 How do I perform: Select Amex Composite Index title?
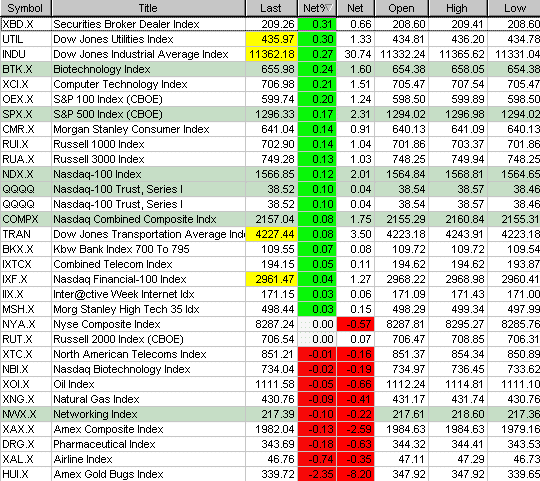coord(108,429)
